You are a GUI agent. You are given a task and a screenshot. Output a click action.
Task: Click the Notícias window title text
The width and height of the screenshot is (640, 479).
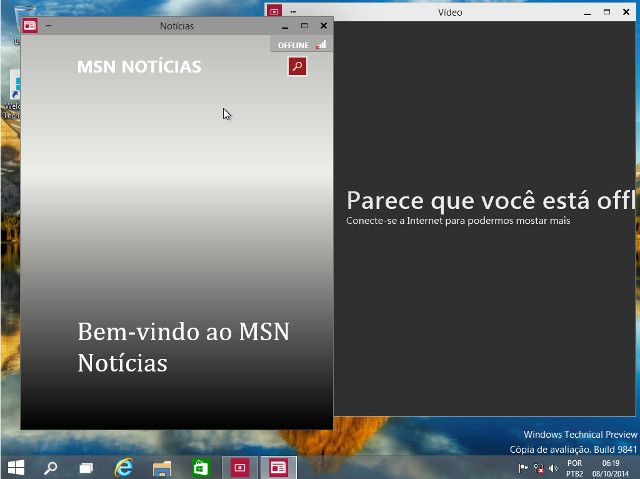click(176, 26)
